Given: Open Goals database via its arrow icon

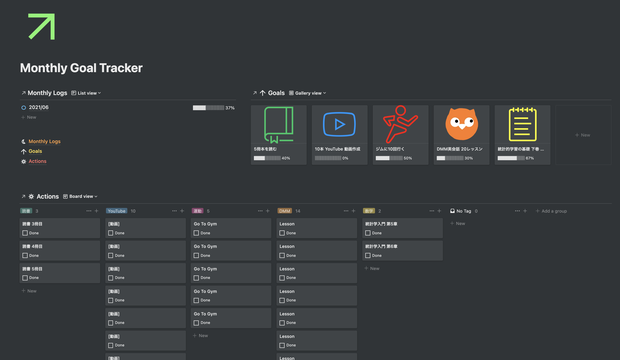Looking at the screenshot, I should [x=255, y=93].
